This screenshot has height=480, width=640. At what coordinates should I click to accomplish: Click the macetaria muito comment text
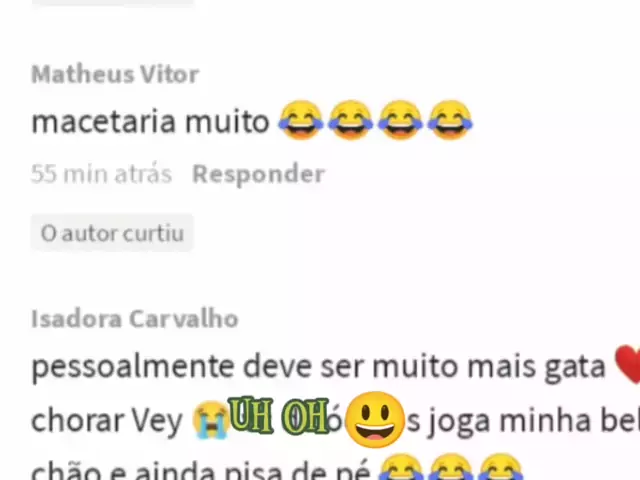[x=150, y=122]
